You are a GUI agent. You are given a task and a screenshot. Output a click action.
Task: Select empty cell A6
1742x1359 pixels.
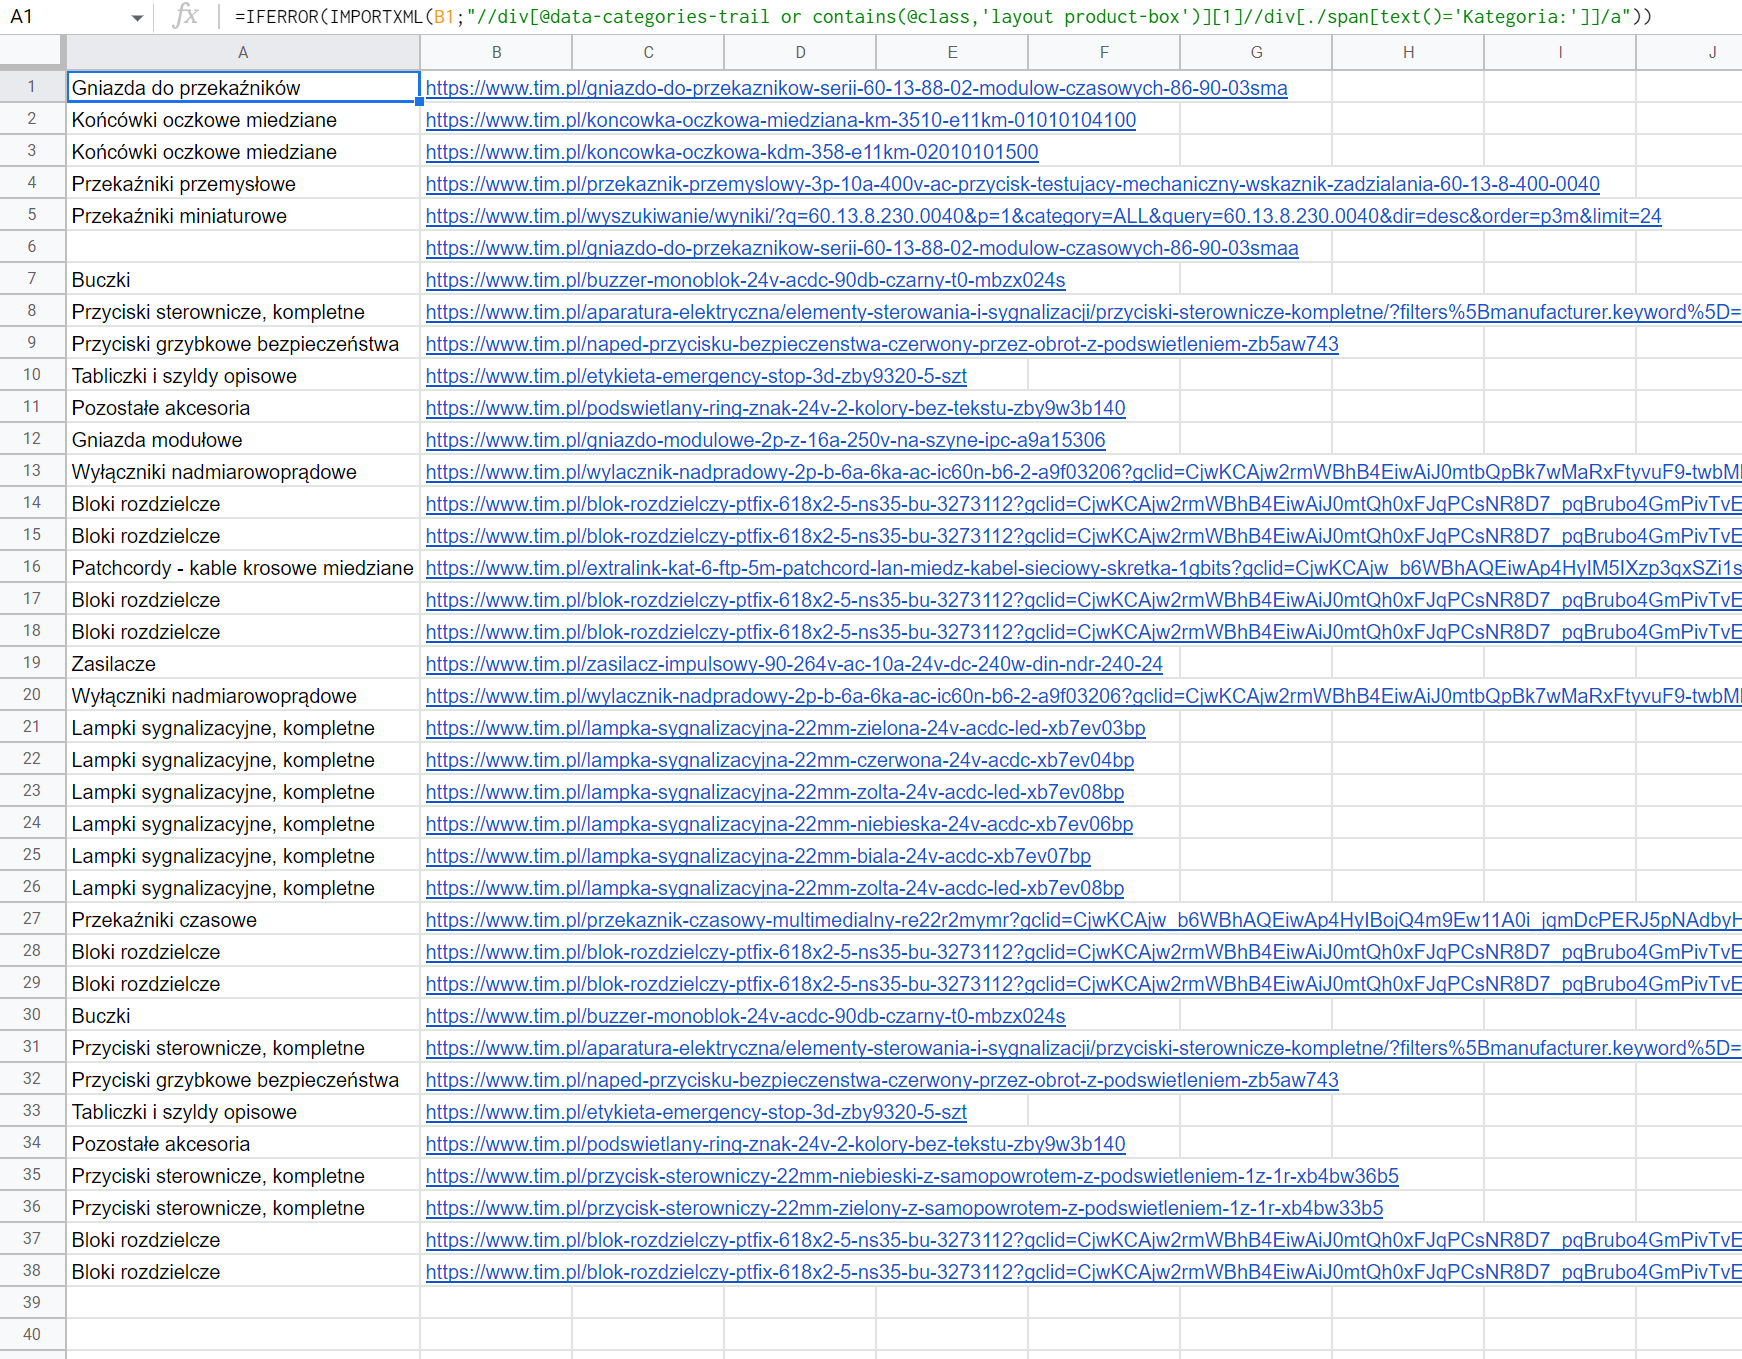click(x=243, y=248)
